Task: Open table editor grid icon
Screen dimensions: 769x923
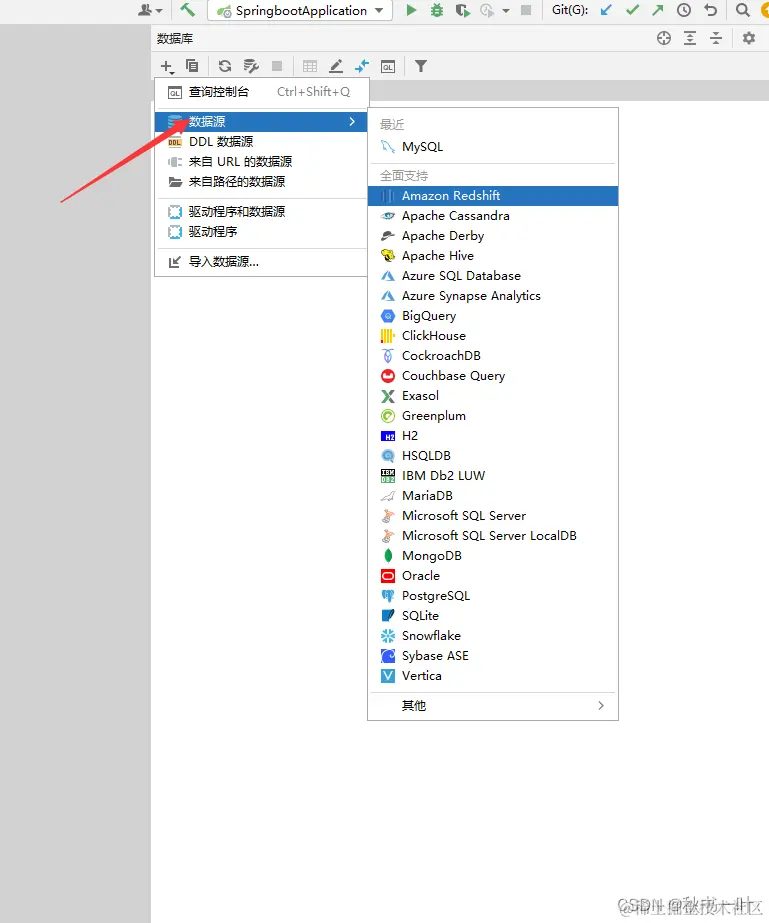Action: 310,67
